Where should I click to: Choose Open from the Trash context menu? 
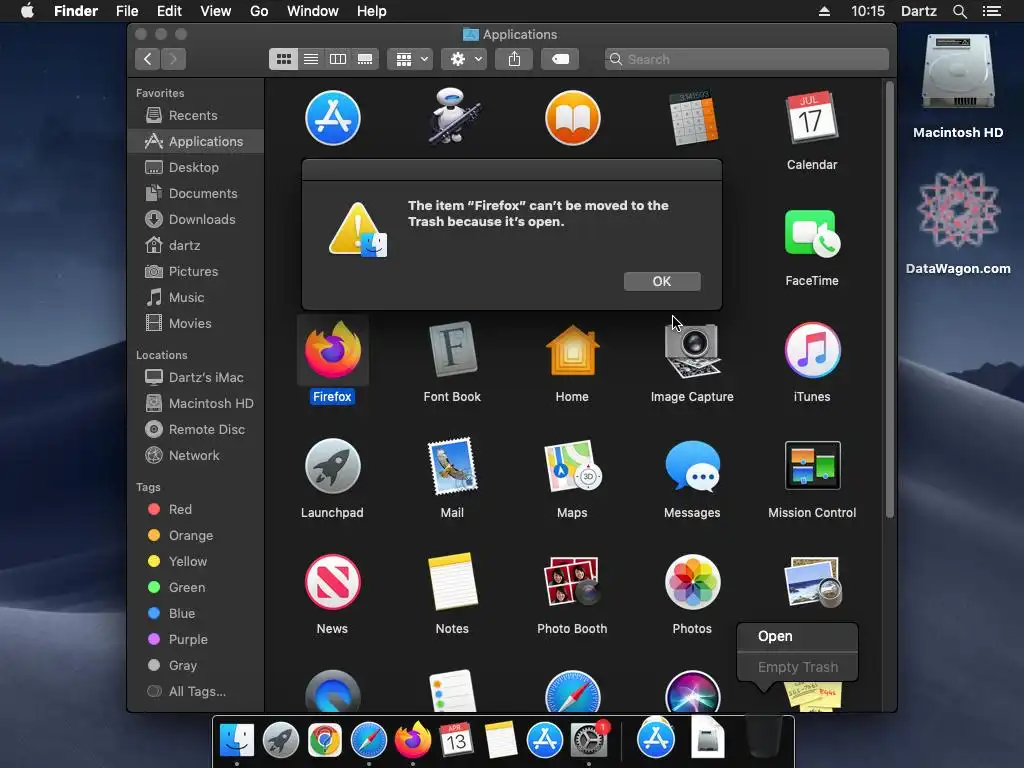click(x=797, y=636)
